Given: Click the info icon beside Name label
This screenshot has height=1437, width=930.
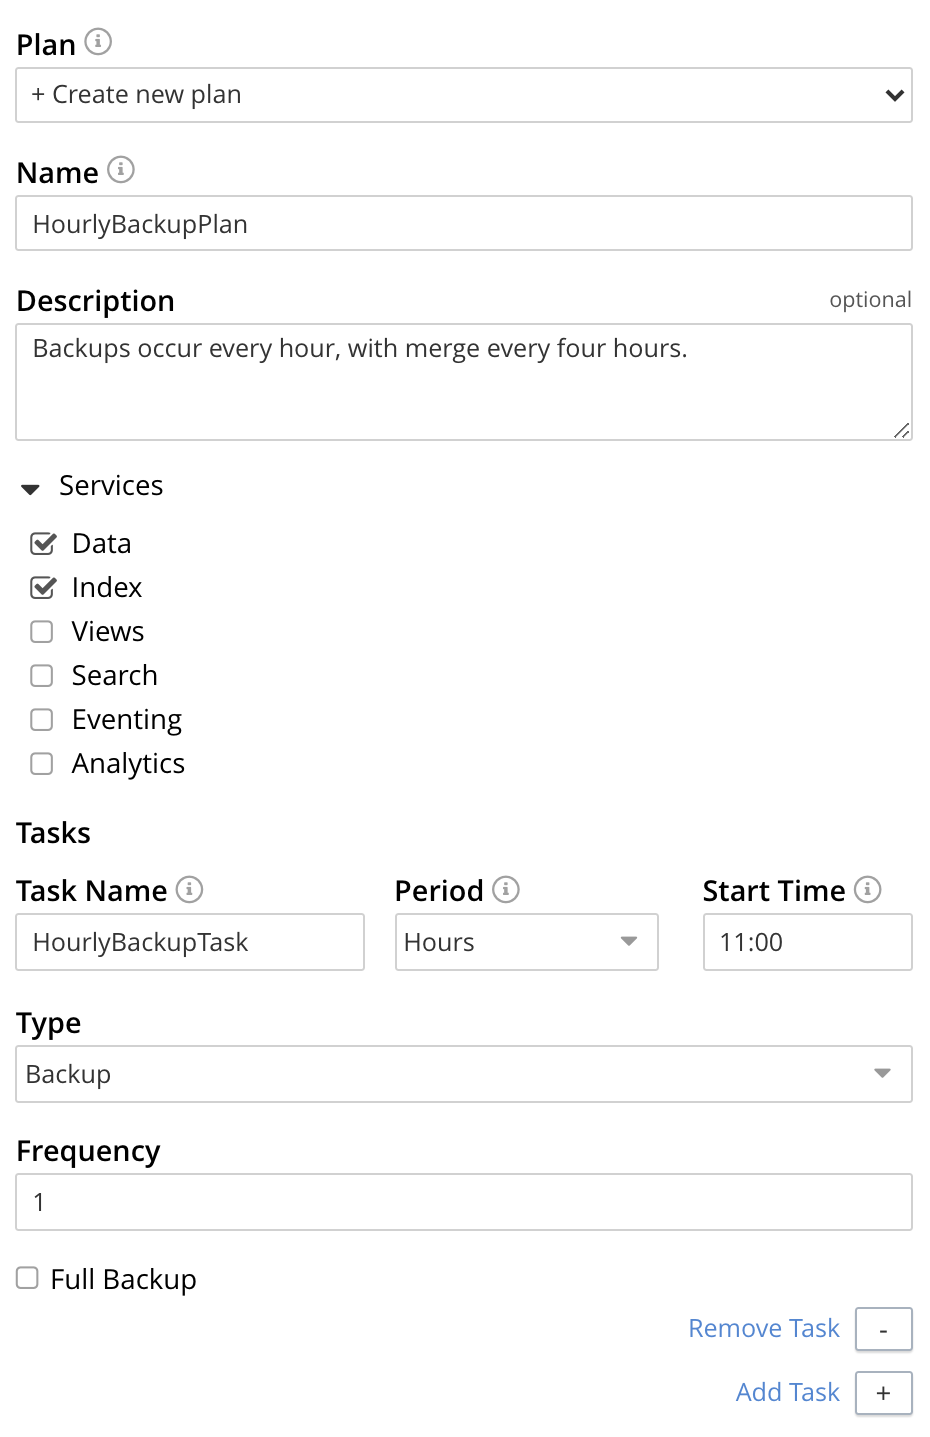Looking at the screenshot, I should [x=121, y=170].
